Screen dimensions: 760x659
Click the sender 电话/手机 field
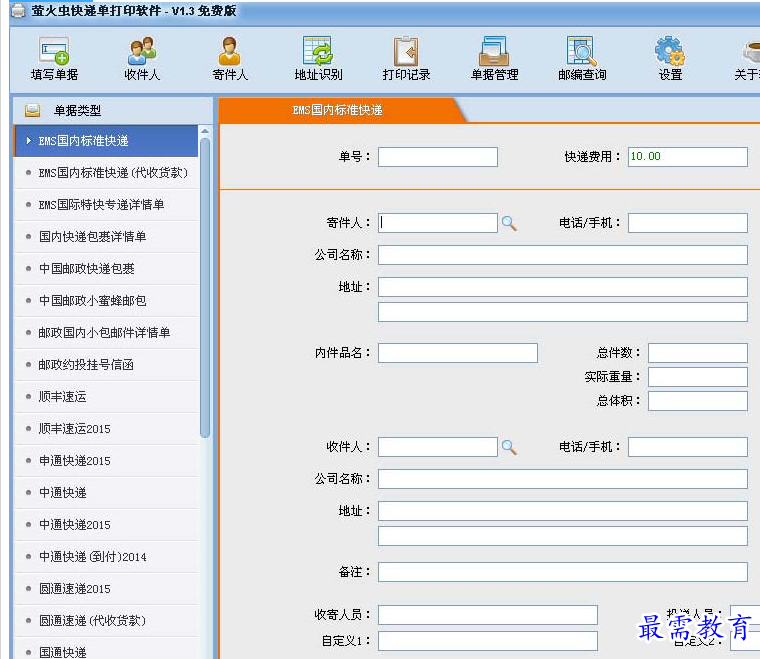(x=687, y=223)
